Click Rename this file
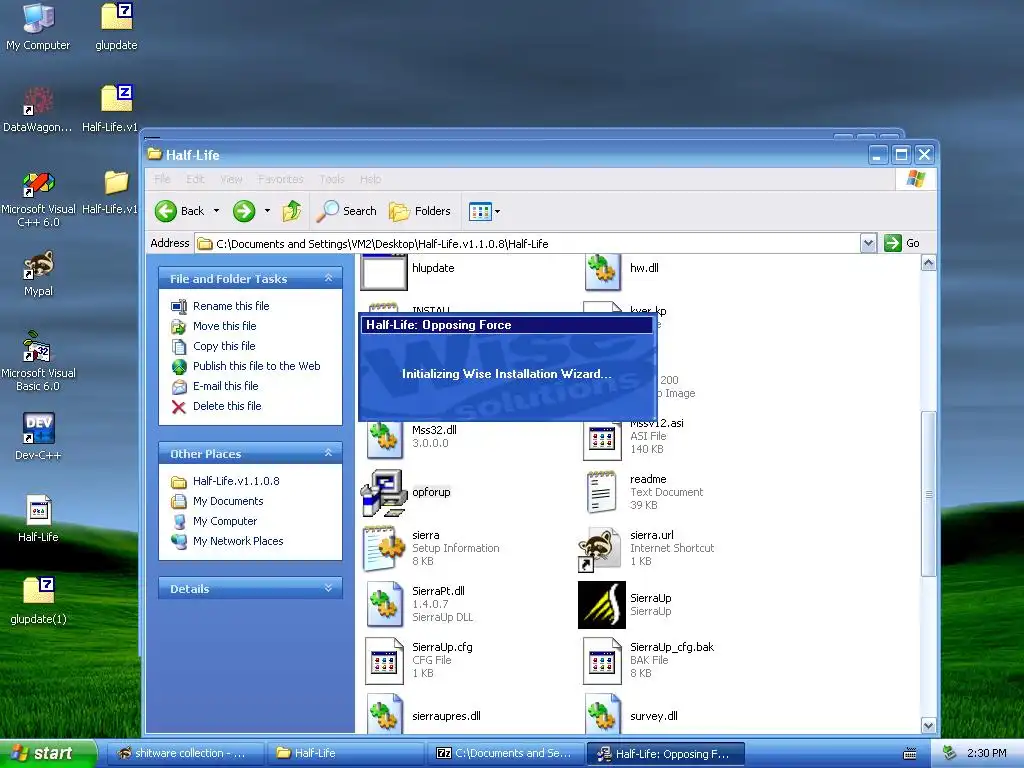Image resolution: width=1024 pixels, height=768 pixels. click(x=231, y=306)
